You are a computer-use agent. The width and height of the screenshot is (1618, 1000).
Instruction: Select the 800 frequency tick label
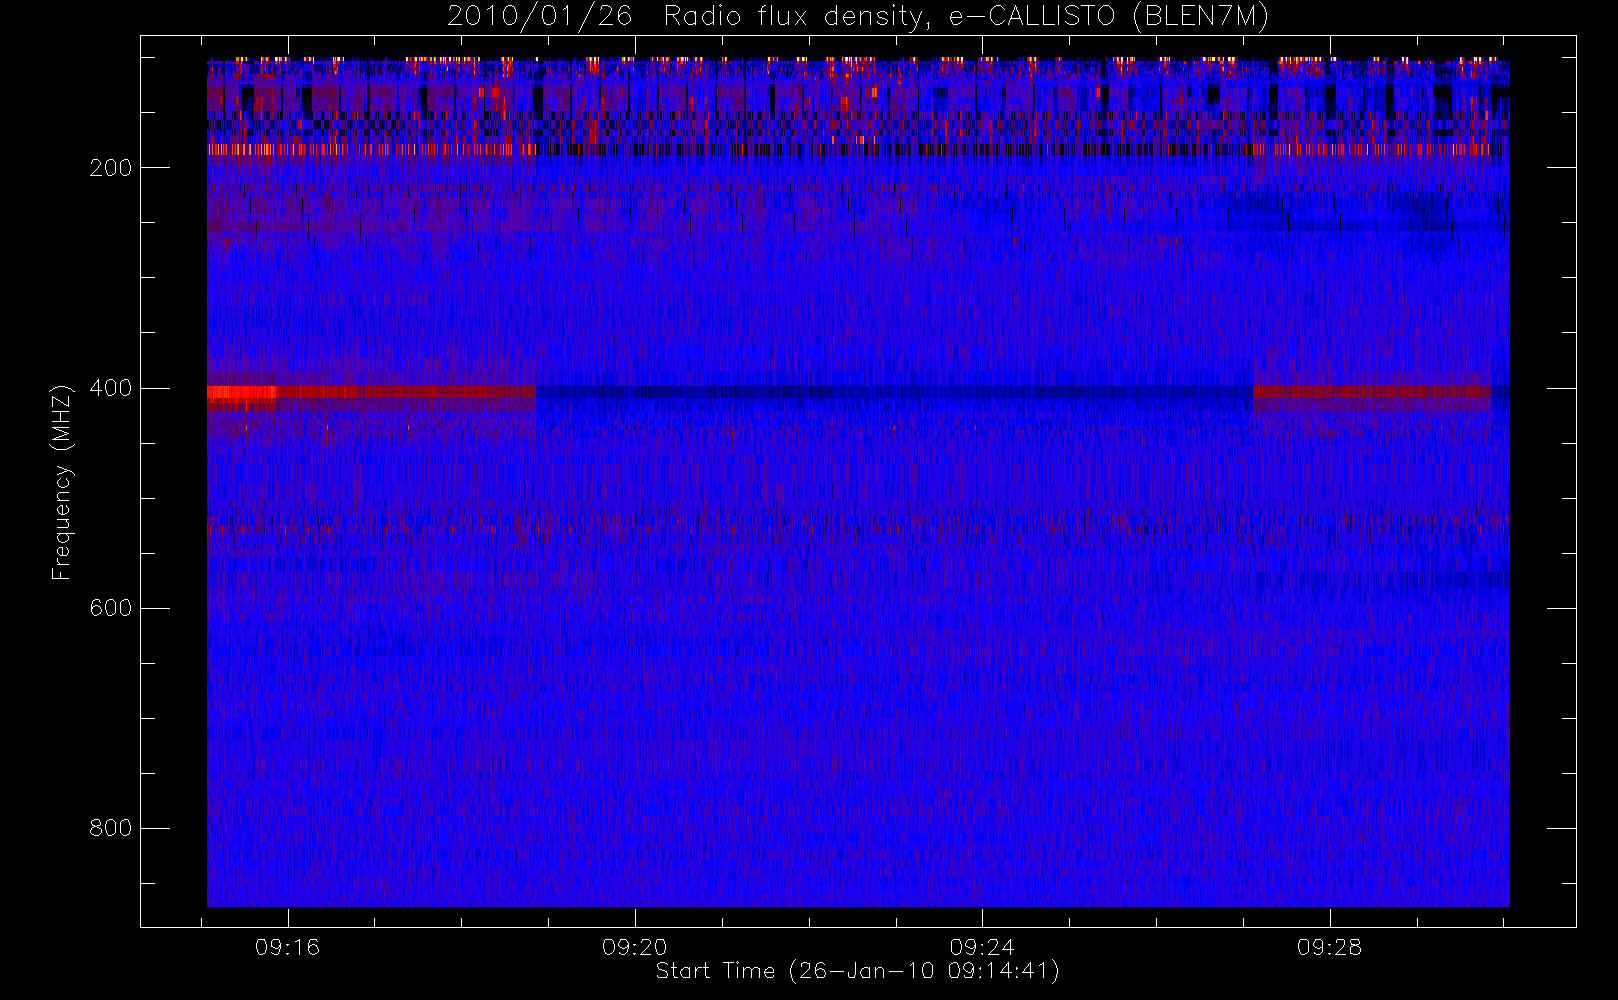[x=111, y=828]
